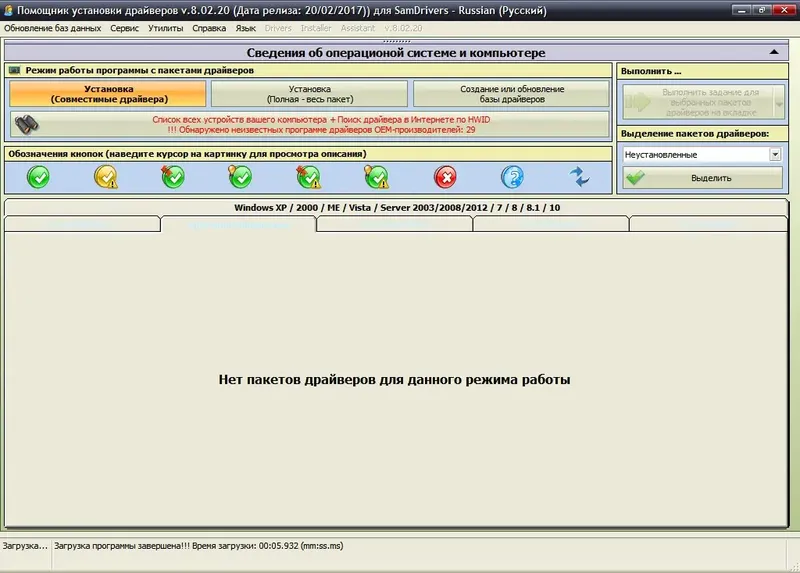Click the lightbulb green check with warning icon
This screenshot has height=573, width=800.
click(x=377, y=177)
